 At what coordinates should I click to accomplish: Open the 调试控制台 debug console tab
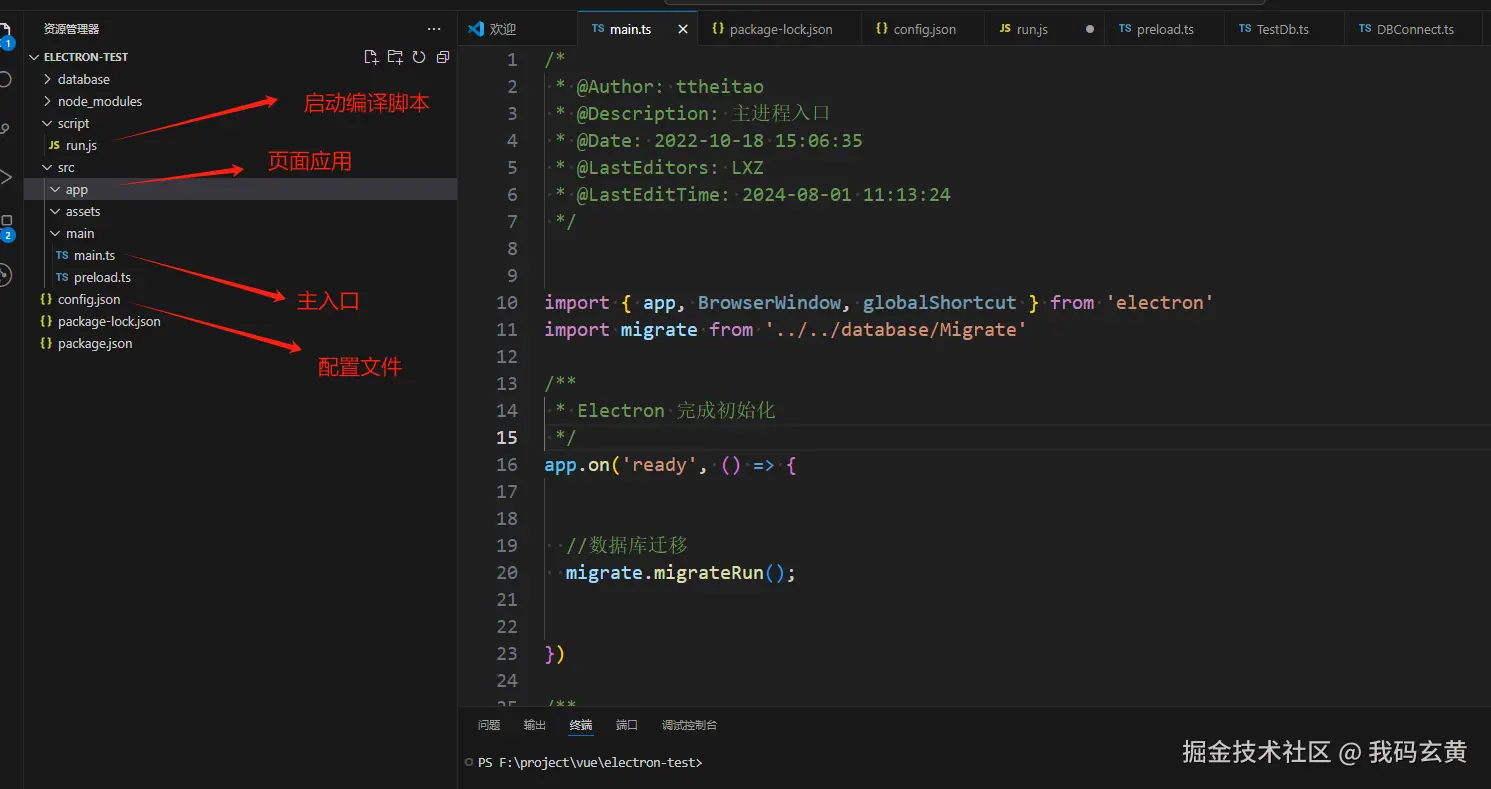click(x=689, y=725)
